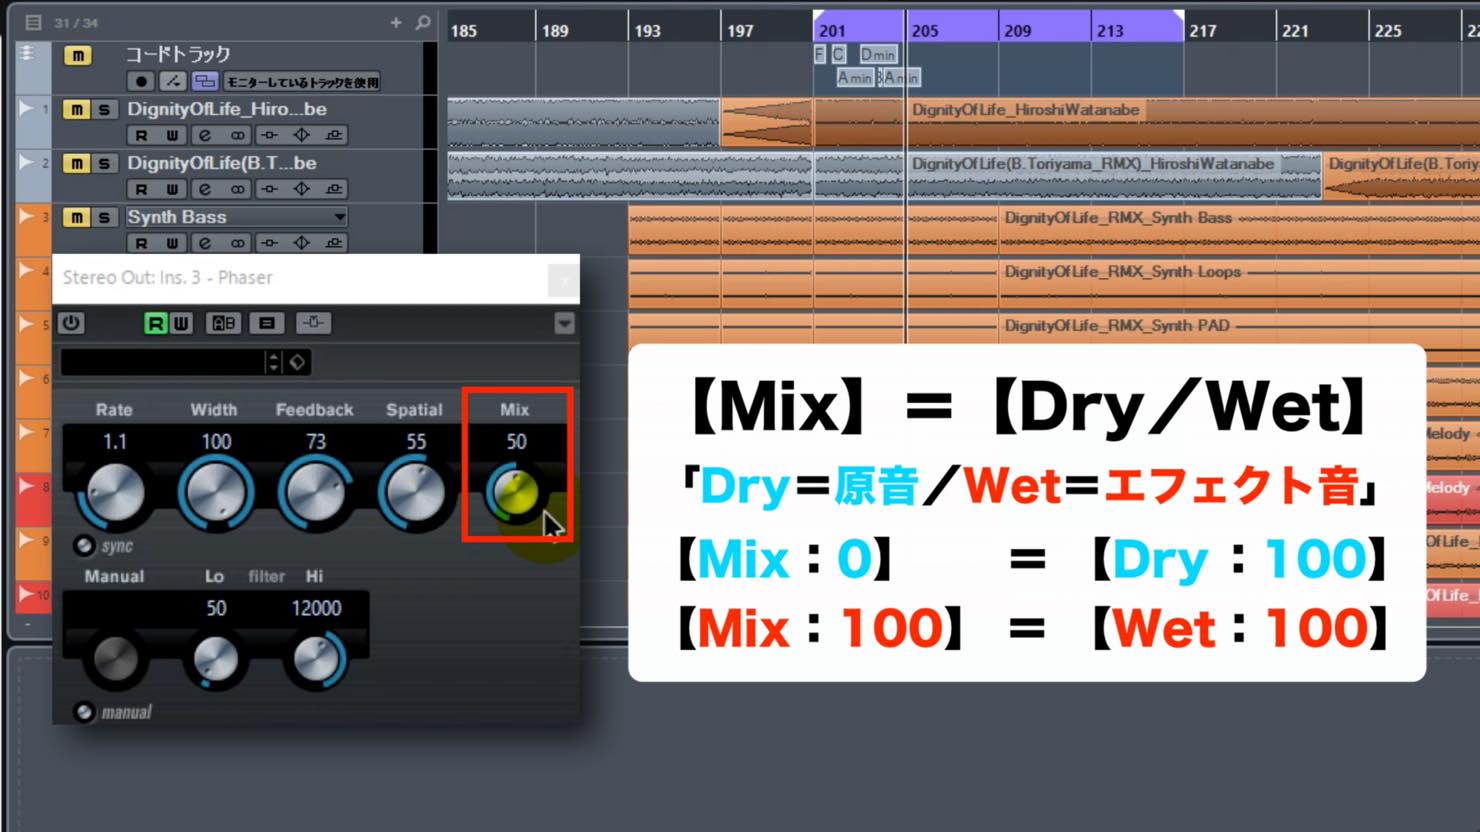Toggle the Phaser effect power button
The height and width of the screenshot is (832, 1480).
click(x=70, y=323)
